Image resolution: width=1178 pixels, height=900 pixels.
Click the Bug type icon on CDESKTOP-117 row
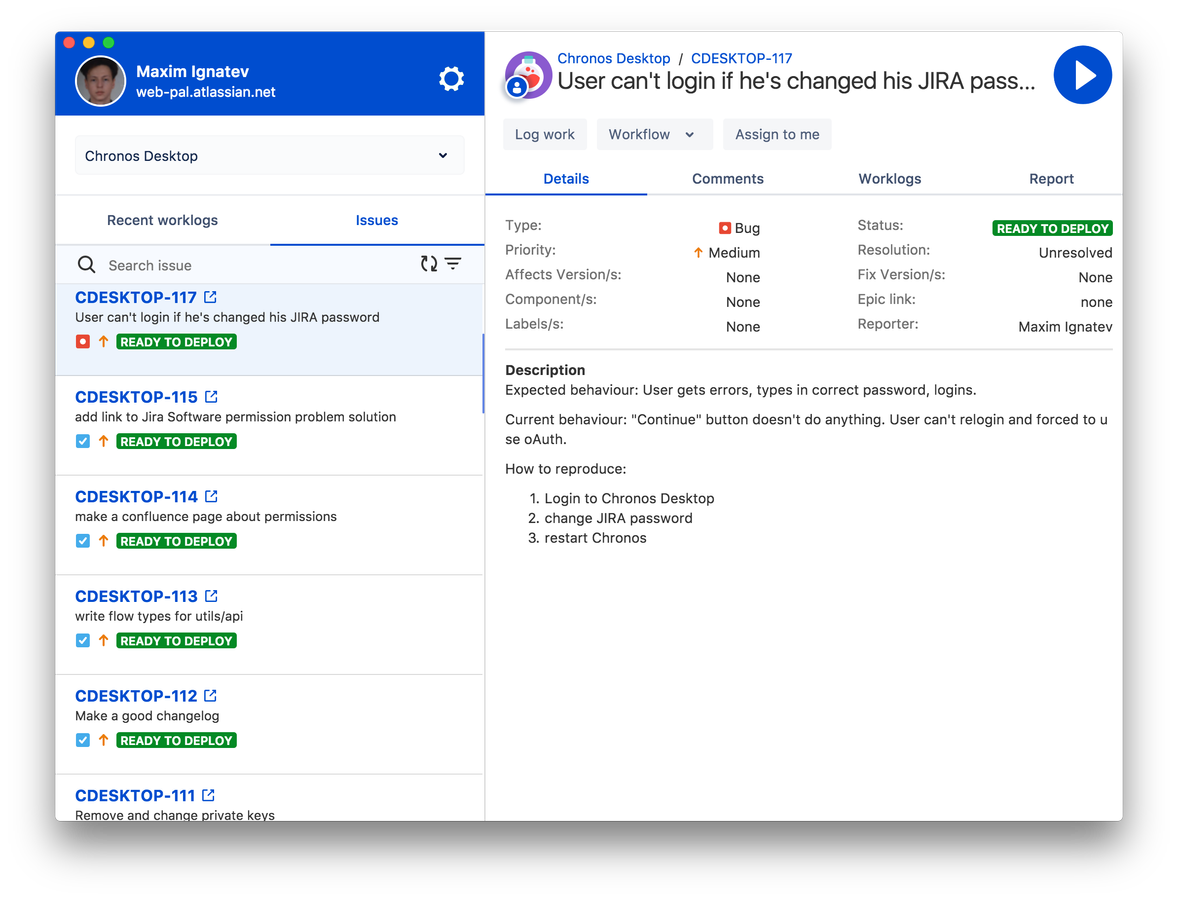click(83, 342)
